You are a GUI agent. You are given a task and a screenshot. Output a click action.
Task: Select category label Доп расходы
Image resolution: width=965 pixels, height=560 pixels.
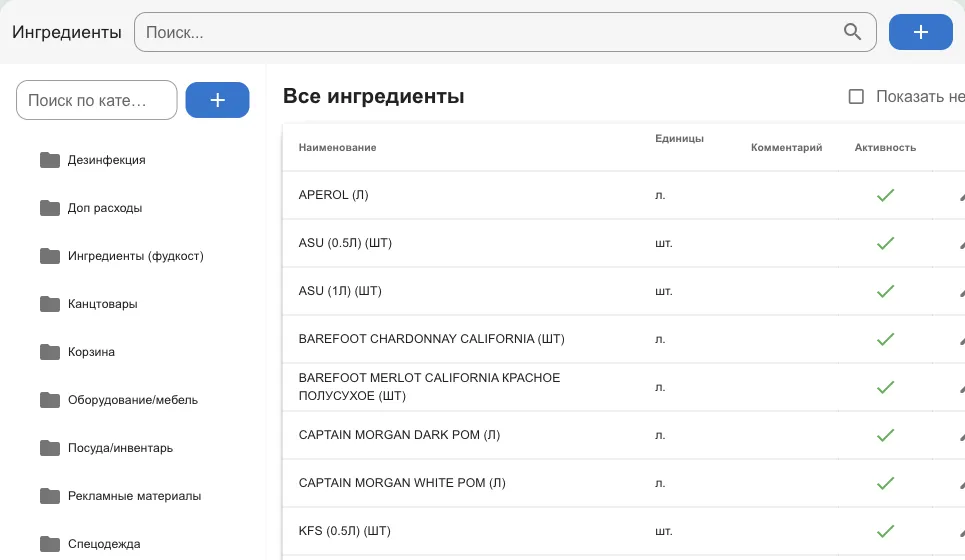coord(105,208)
